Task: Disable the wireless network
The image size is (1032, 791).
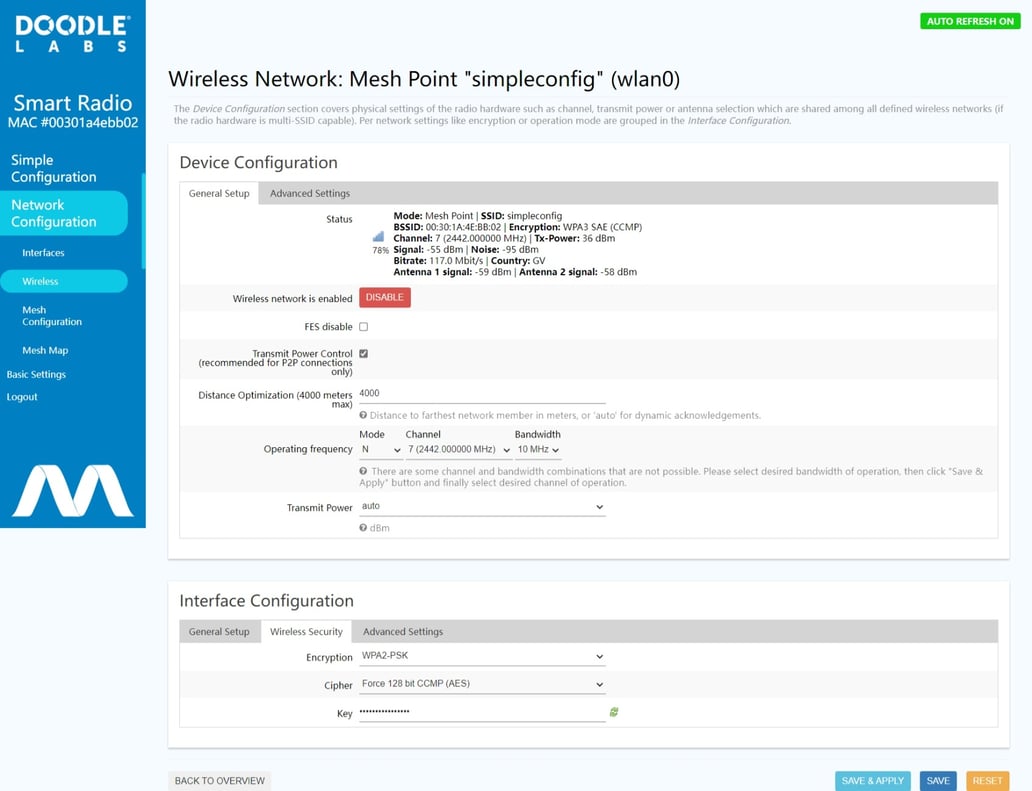Action: click(384, 297)
